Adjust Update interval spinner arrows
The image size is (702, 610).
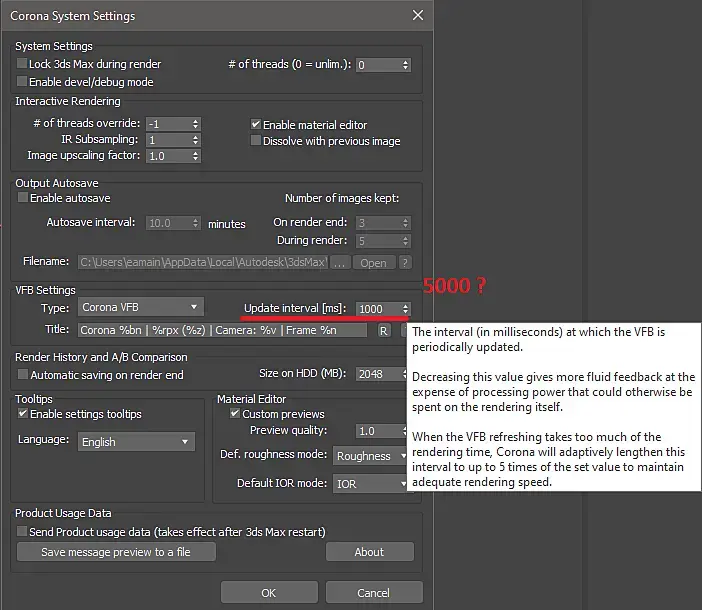point(406,309)
